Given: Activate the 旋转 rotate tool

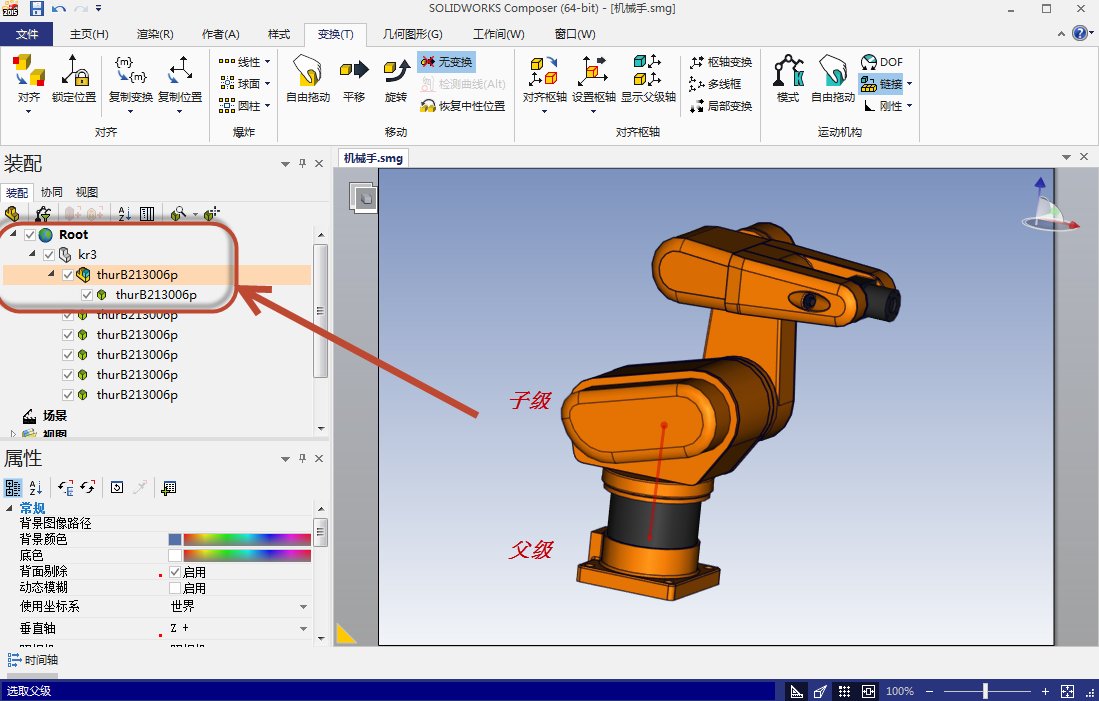Looking at the screenshot, I should click(396, 79).
